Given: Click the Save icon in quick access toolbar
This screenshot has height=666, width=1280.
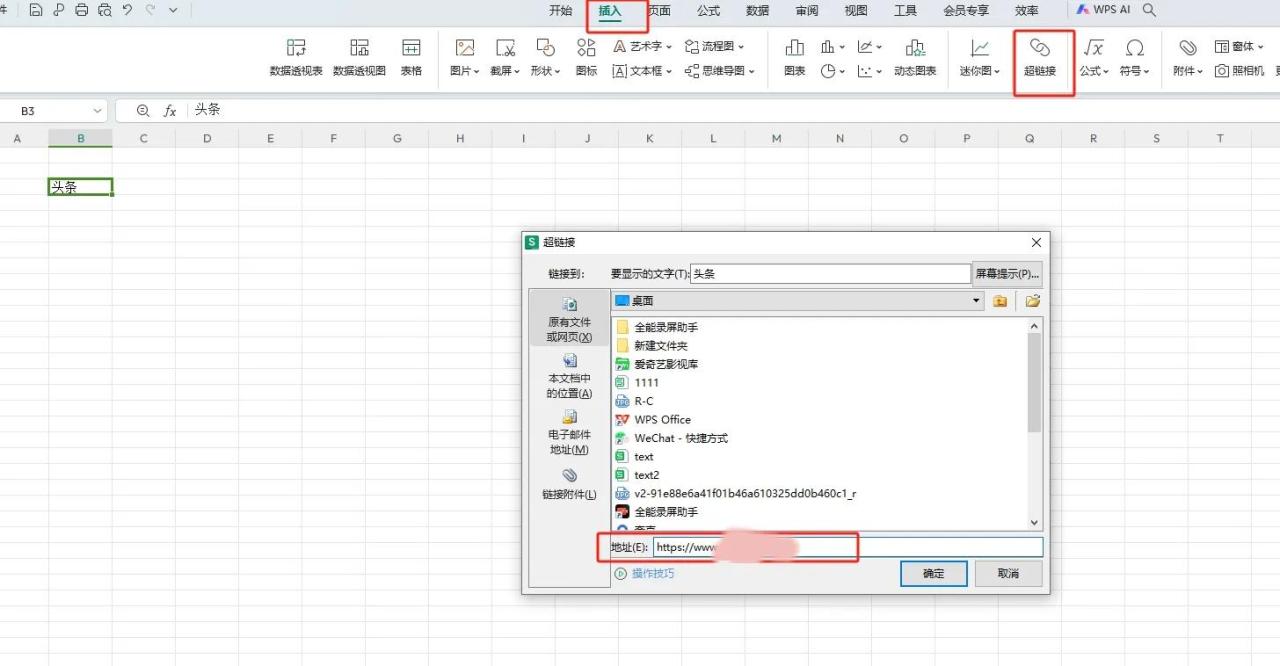Looking at the screenshot, I should point(36,10).
